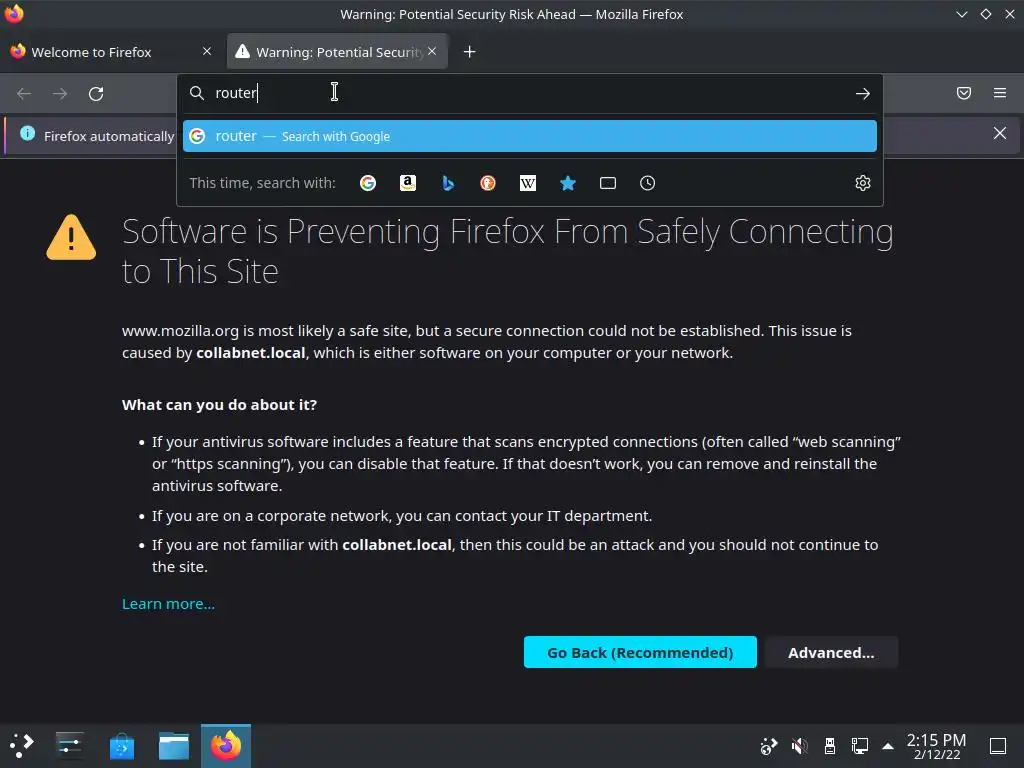1024x768 pixels.
Task: Dismiss the Firefox notification bar
Action: coord(1000,133)
